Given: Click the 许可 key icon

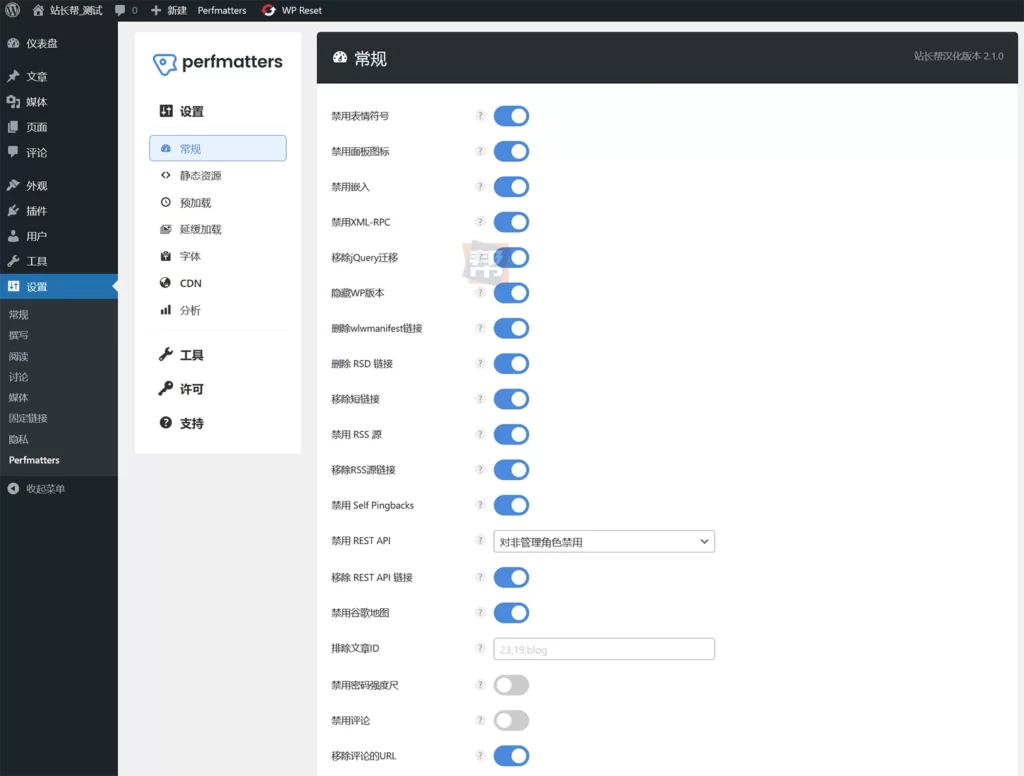Looking at the screenshot, I should [165, 389].
